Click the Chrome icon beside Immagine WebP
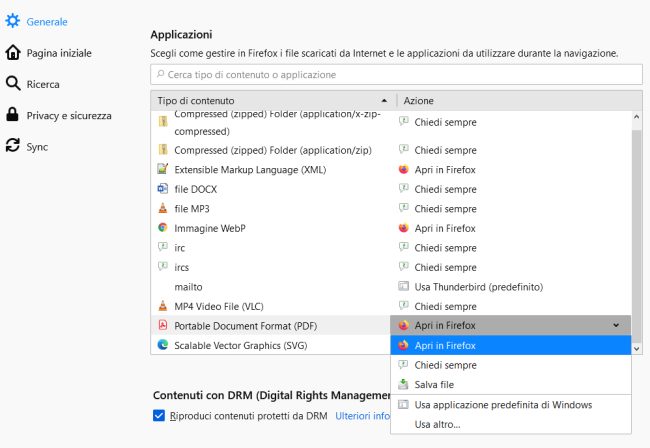Screen dimensions: 650x448 click(x=162, y=228)
